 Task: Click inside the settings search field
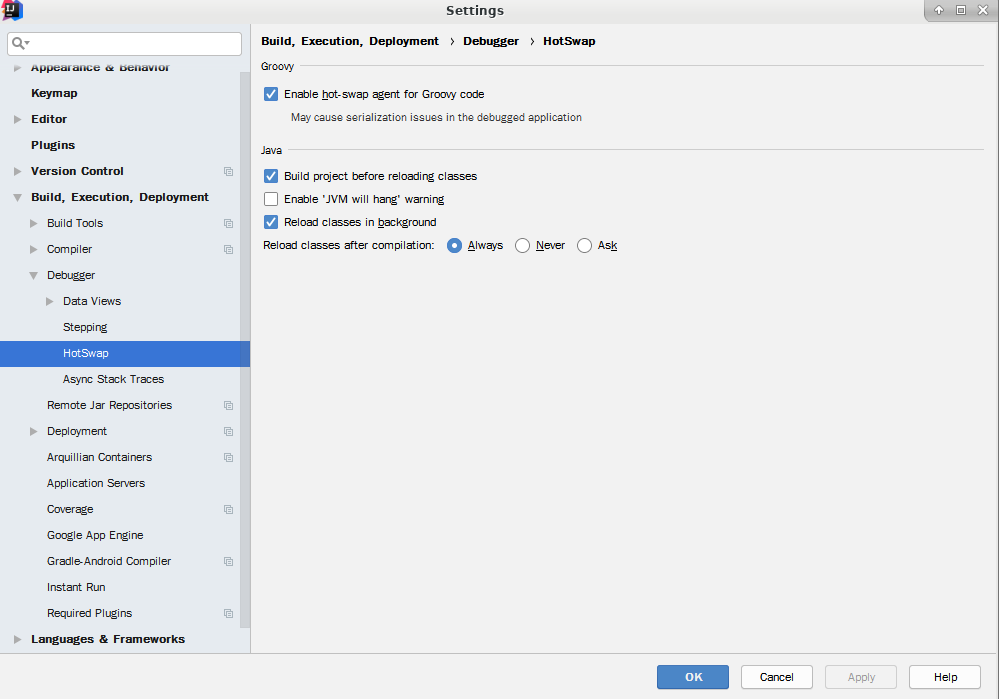coord(125,43)
